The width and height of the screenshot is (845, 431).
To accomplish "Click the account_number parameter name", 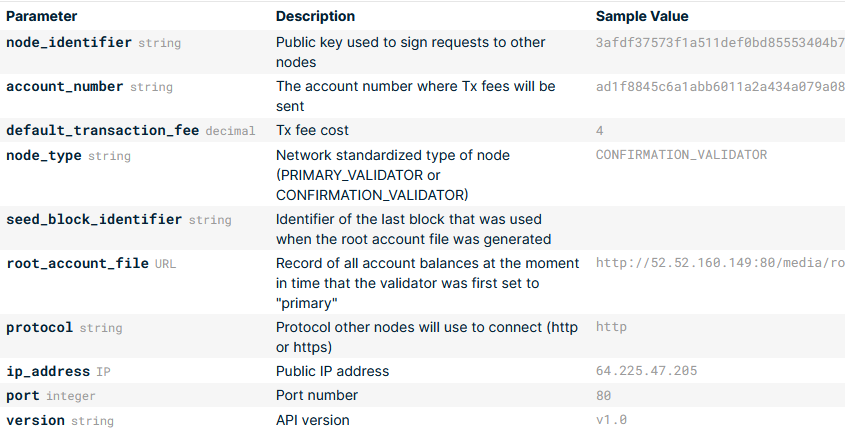I will [65, 87].
